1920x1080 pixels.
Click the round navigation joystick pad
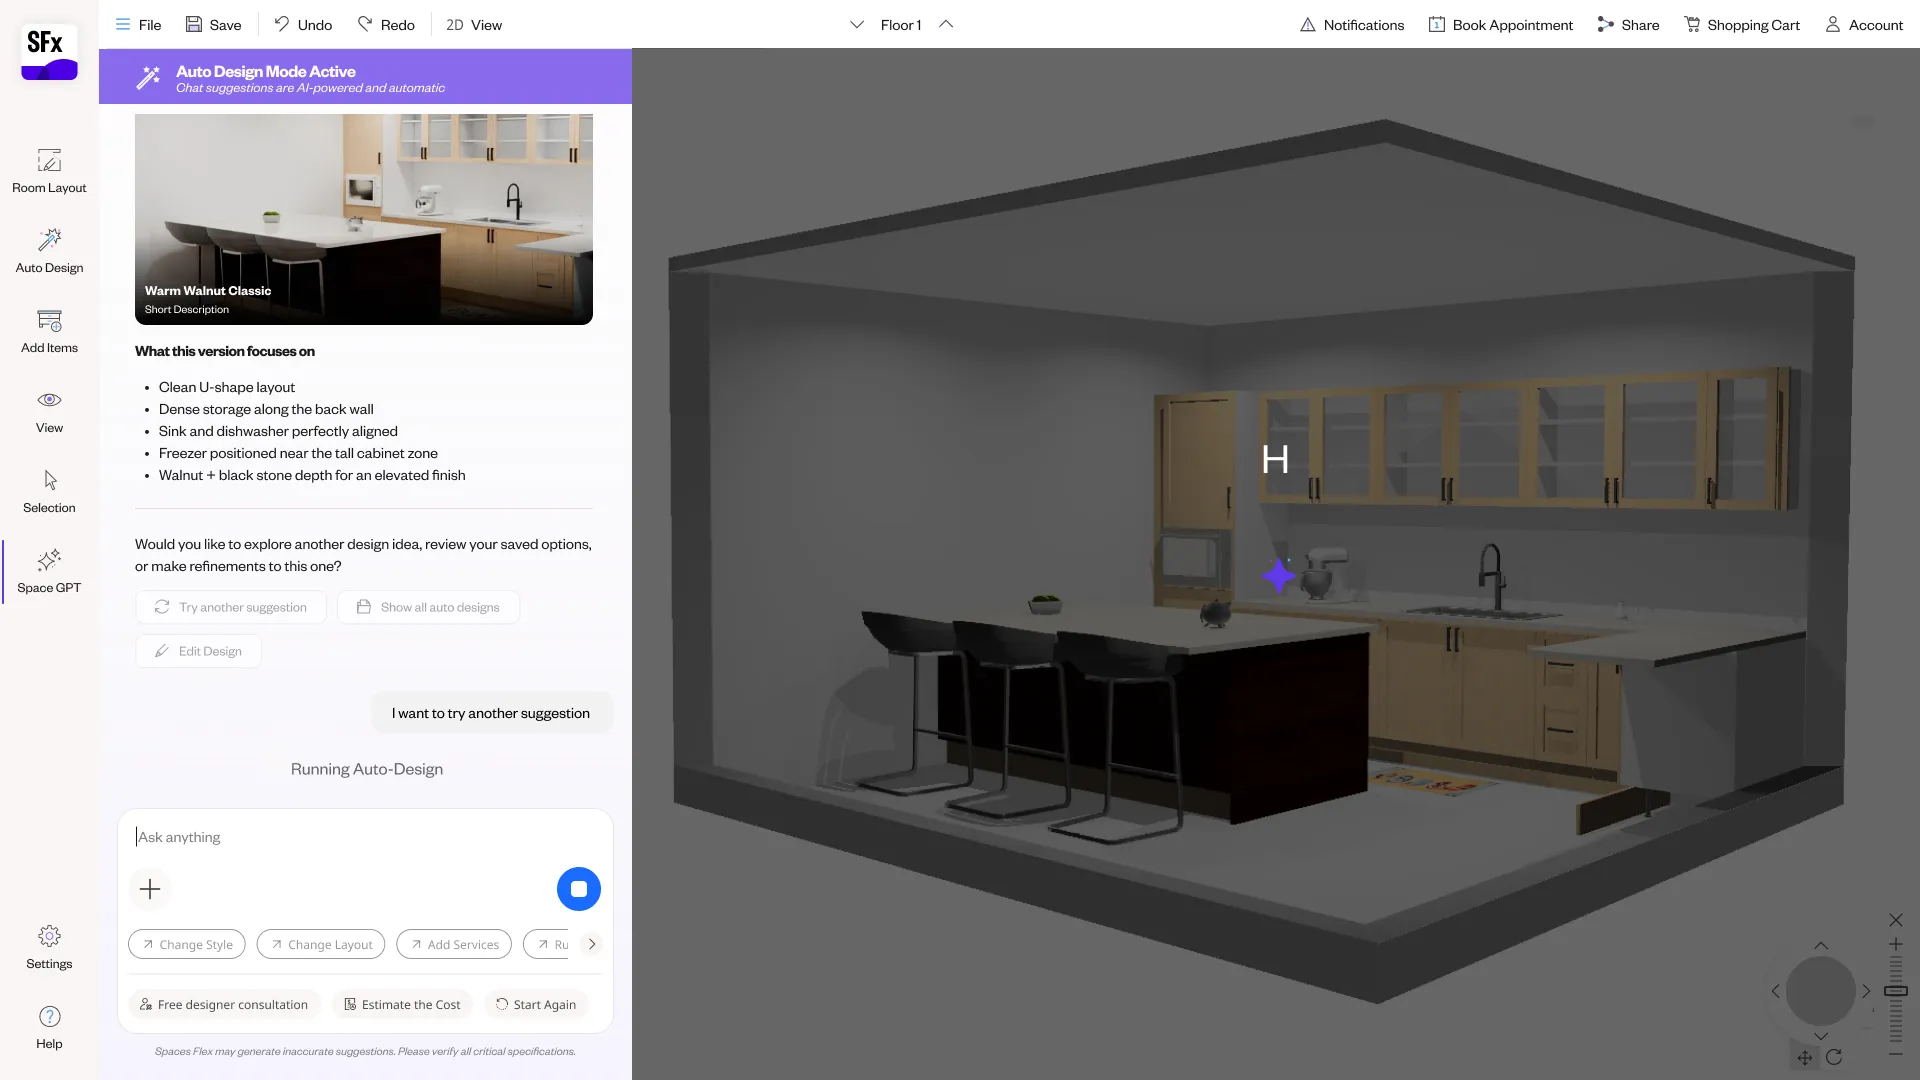point(1821,991)
